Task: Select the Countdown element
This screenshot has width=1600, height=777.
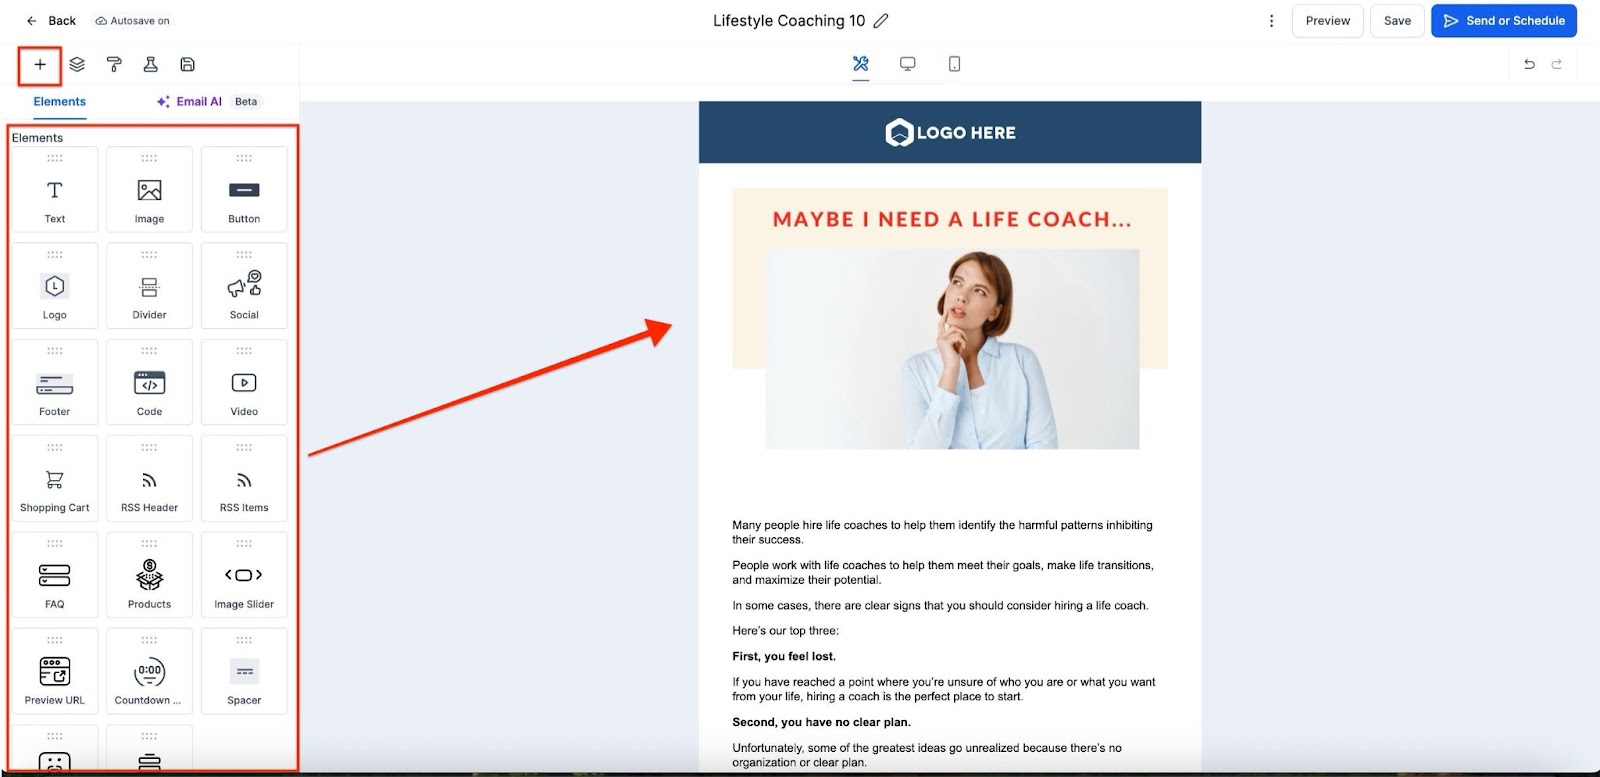Action: click(149, 671)
